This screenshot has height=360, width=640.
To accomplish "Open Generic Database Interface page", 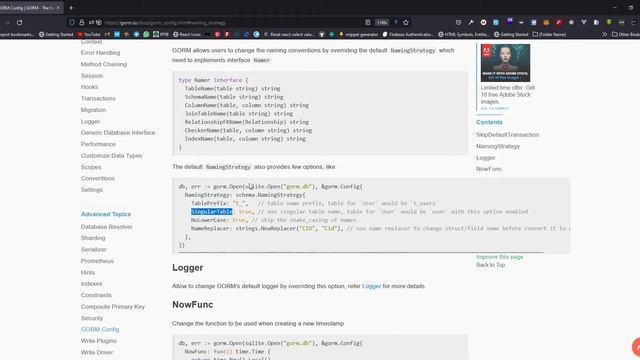I will click(118, 133).
